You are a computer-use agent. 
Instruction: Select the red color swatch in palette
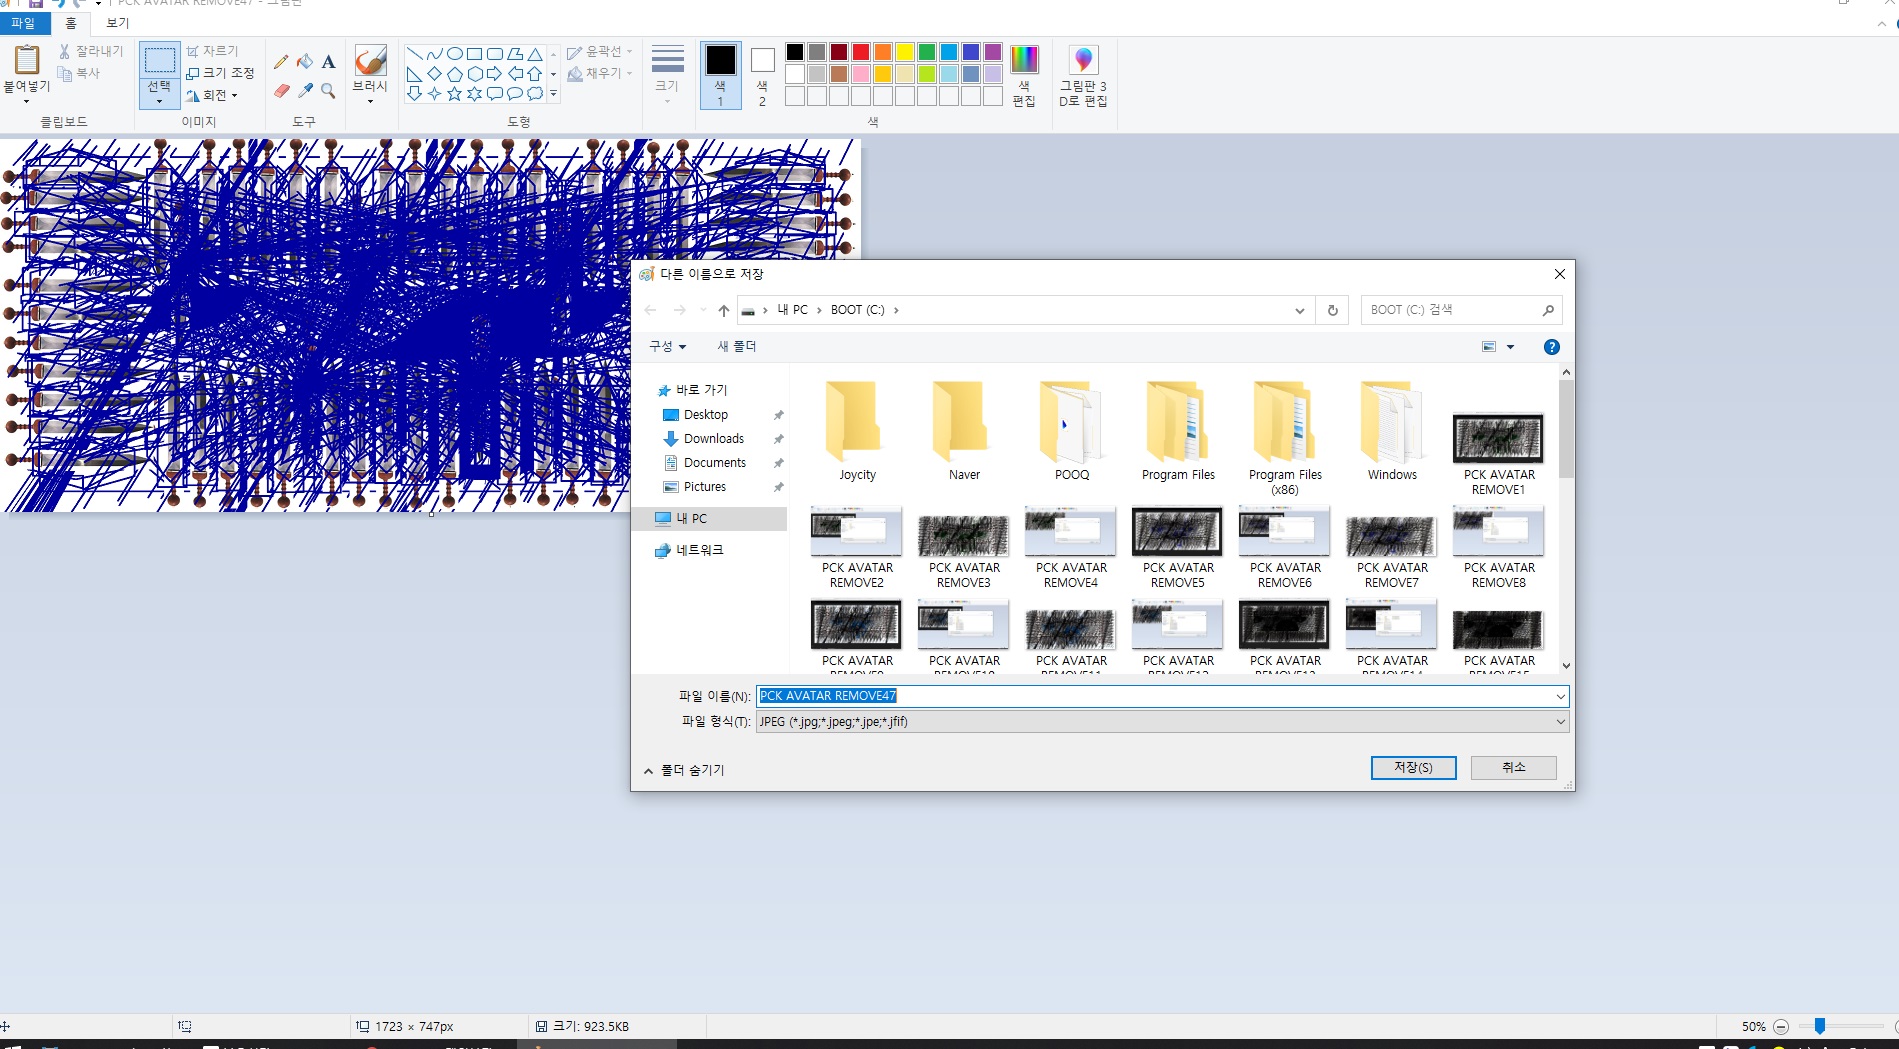(861, 52)
